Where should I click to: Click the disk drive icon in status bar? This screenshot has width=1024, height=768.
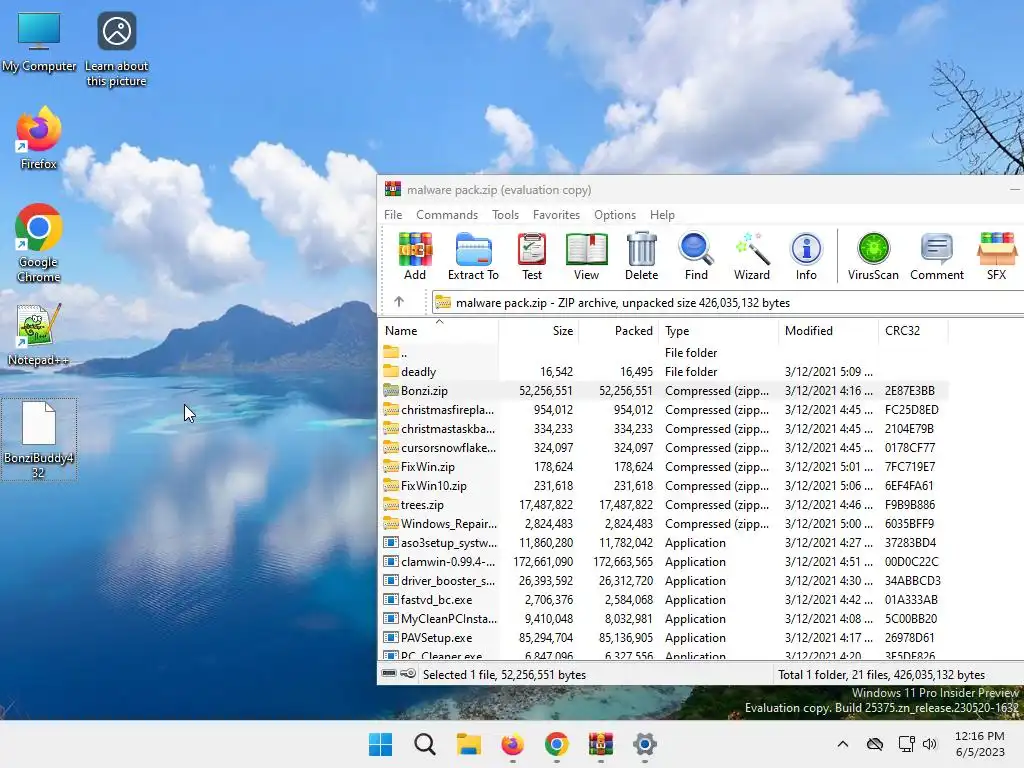click(389, 673)
